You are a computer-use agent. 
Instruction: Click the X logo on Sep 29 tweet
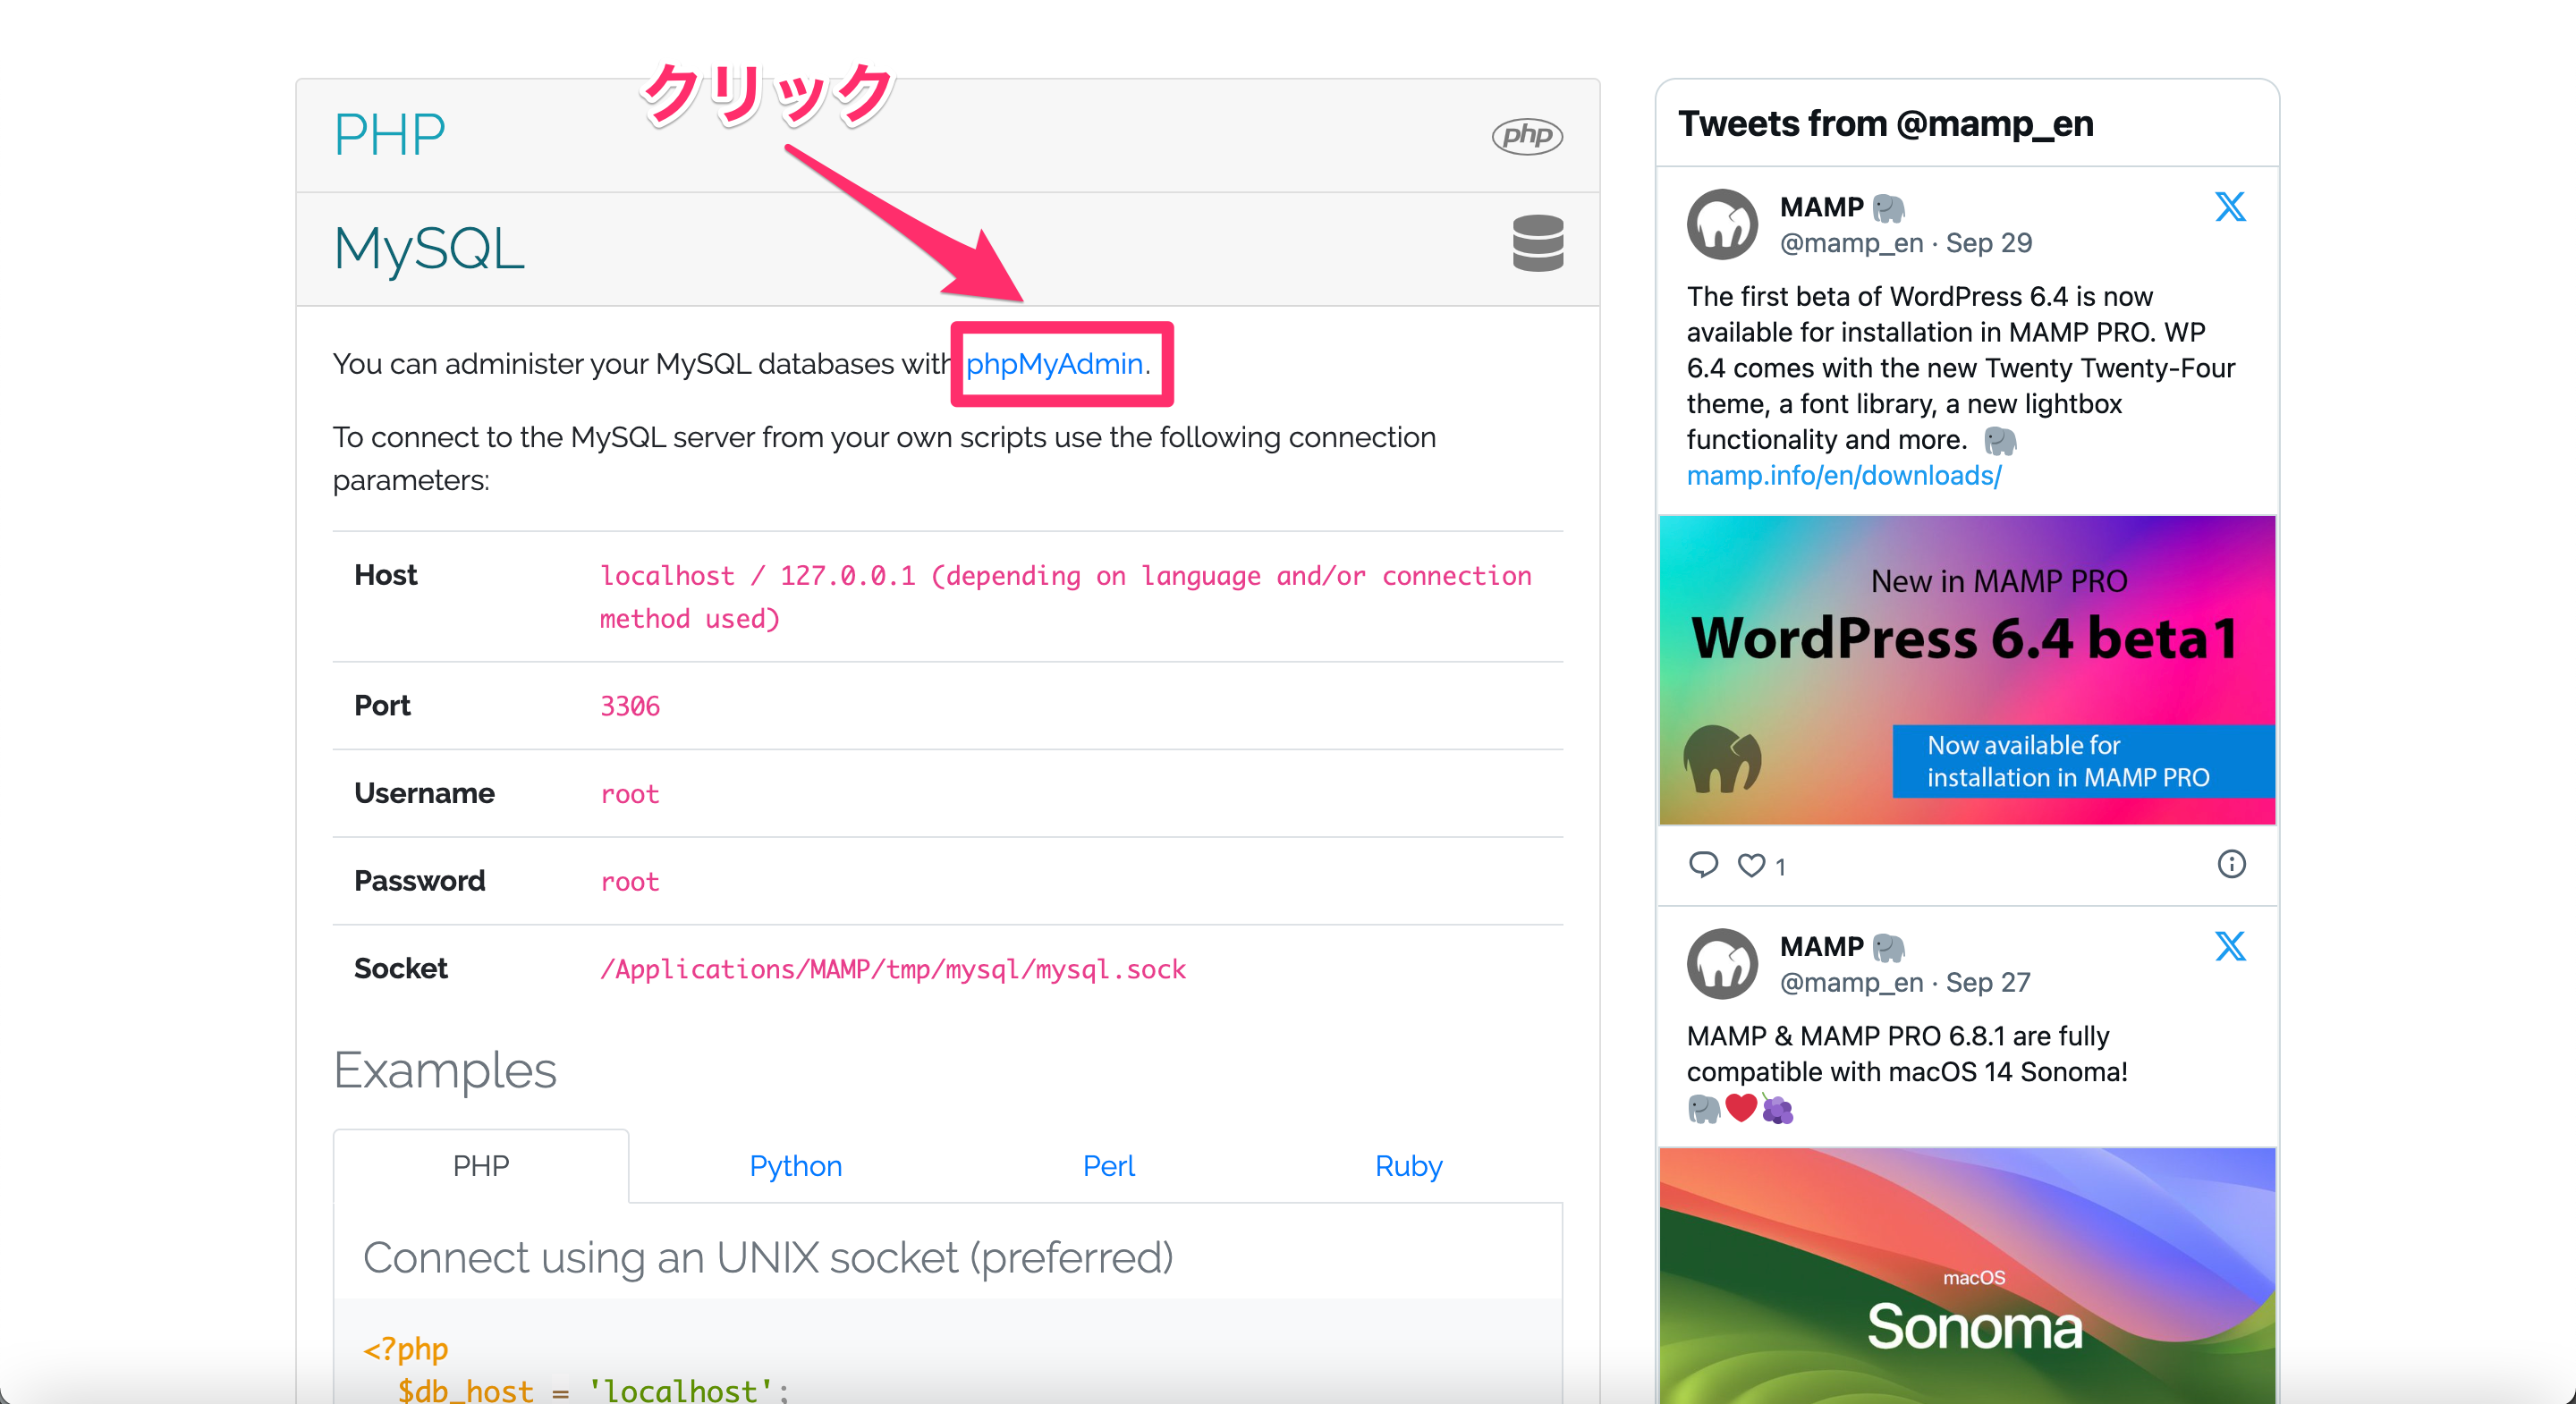pyautogui.click(x=2229, y=207)
